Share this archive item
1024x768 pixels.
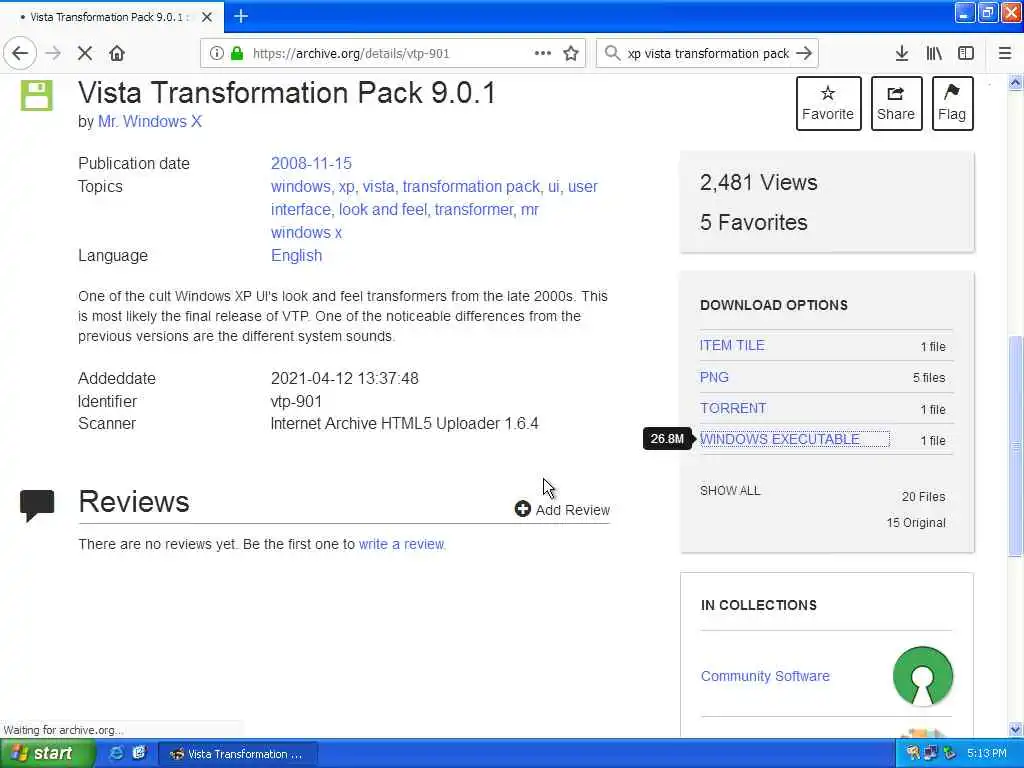[896, 103]
